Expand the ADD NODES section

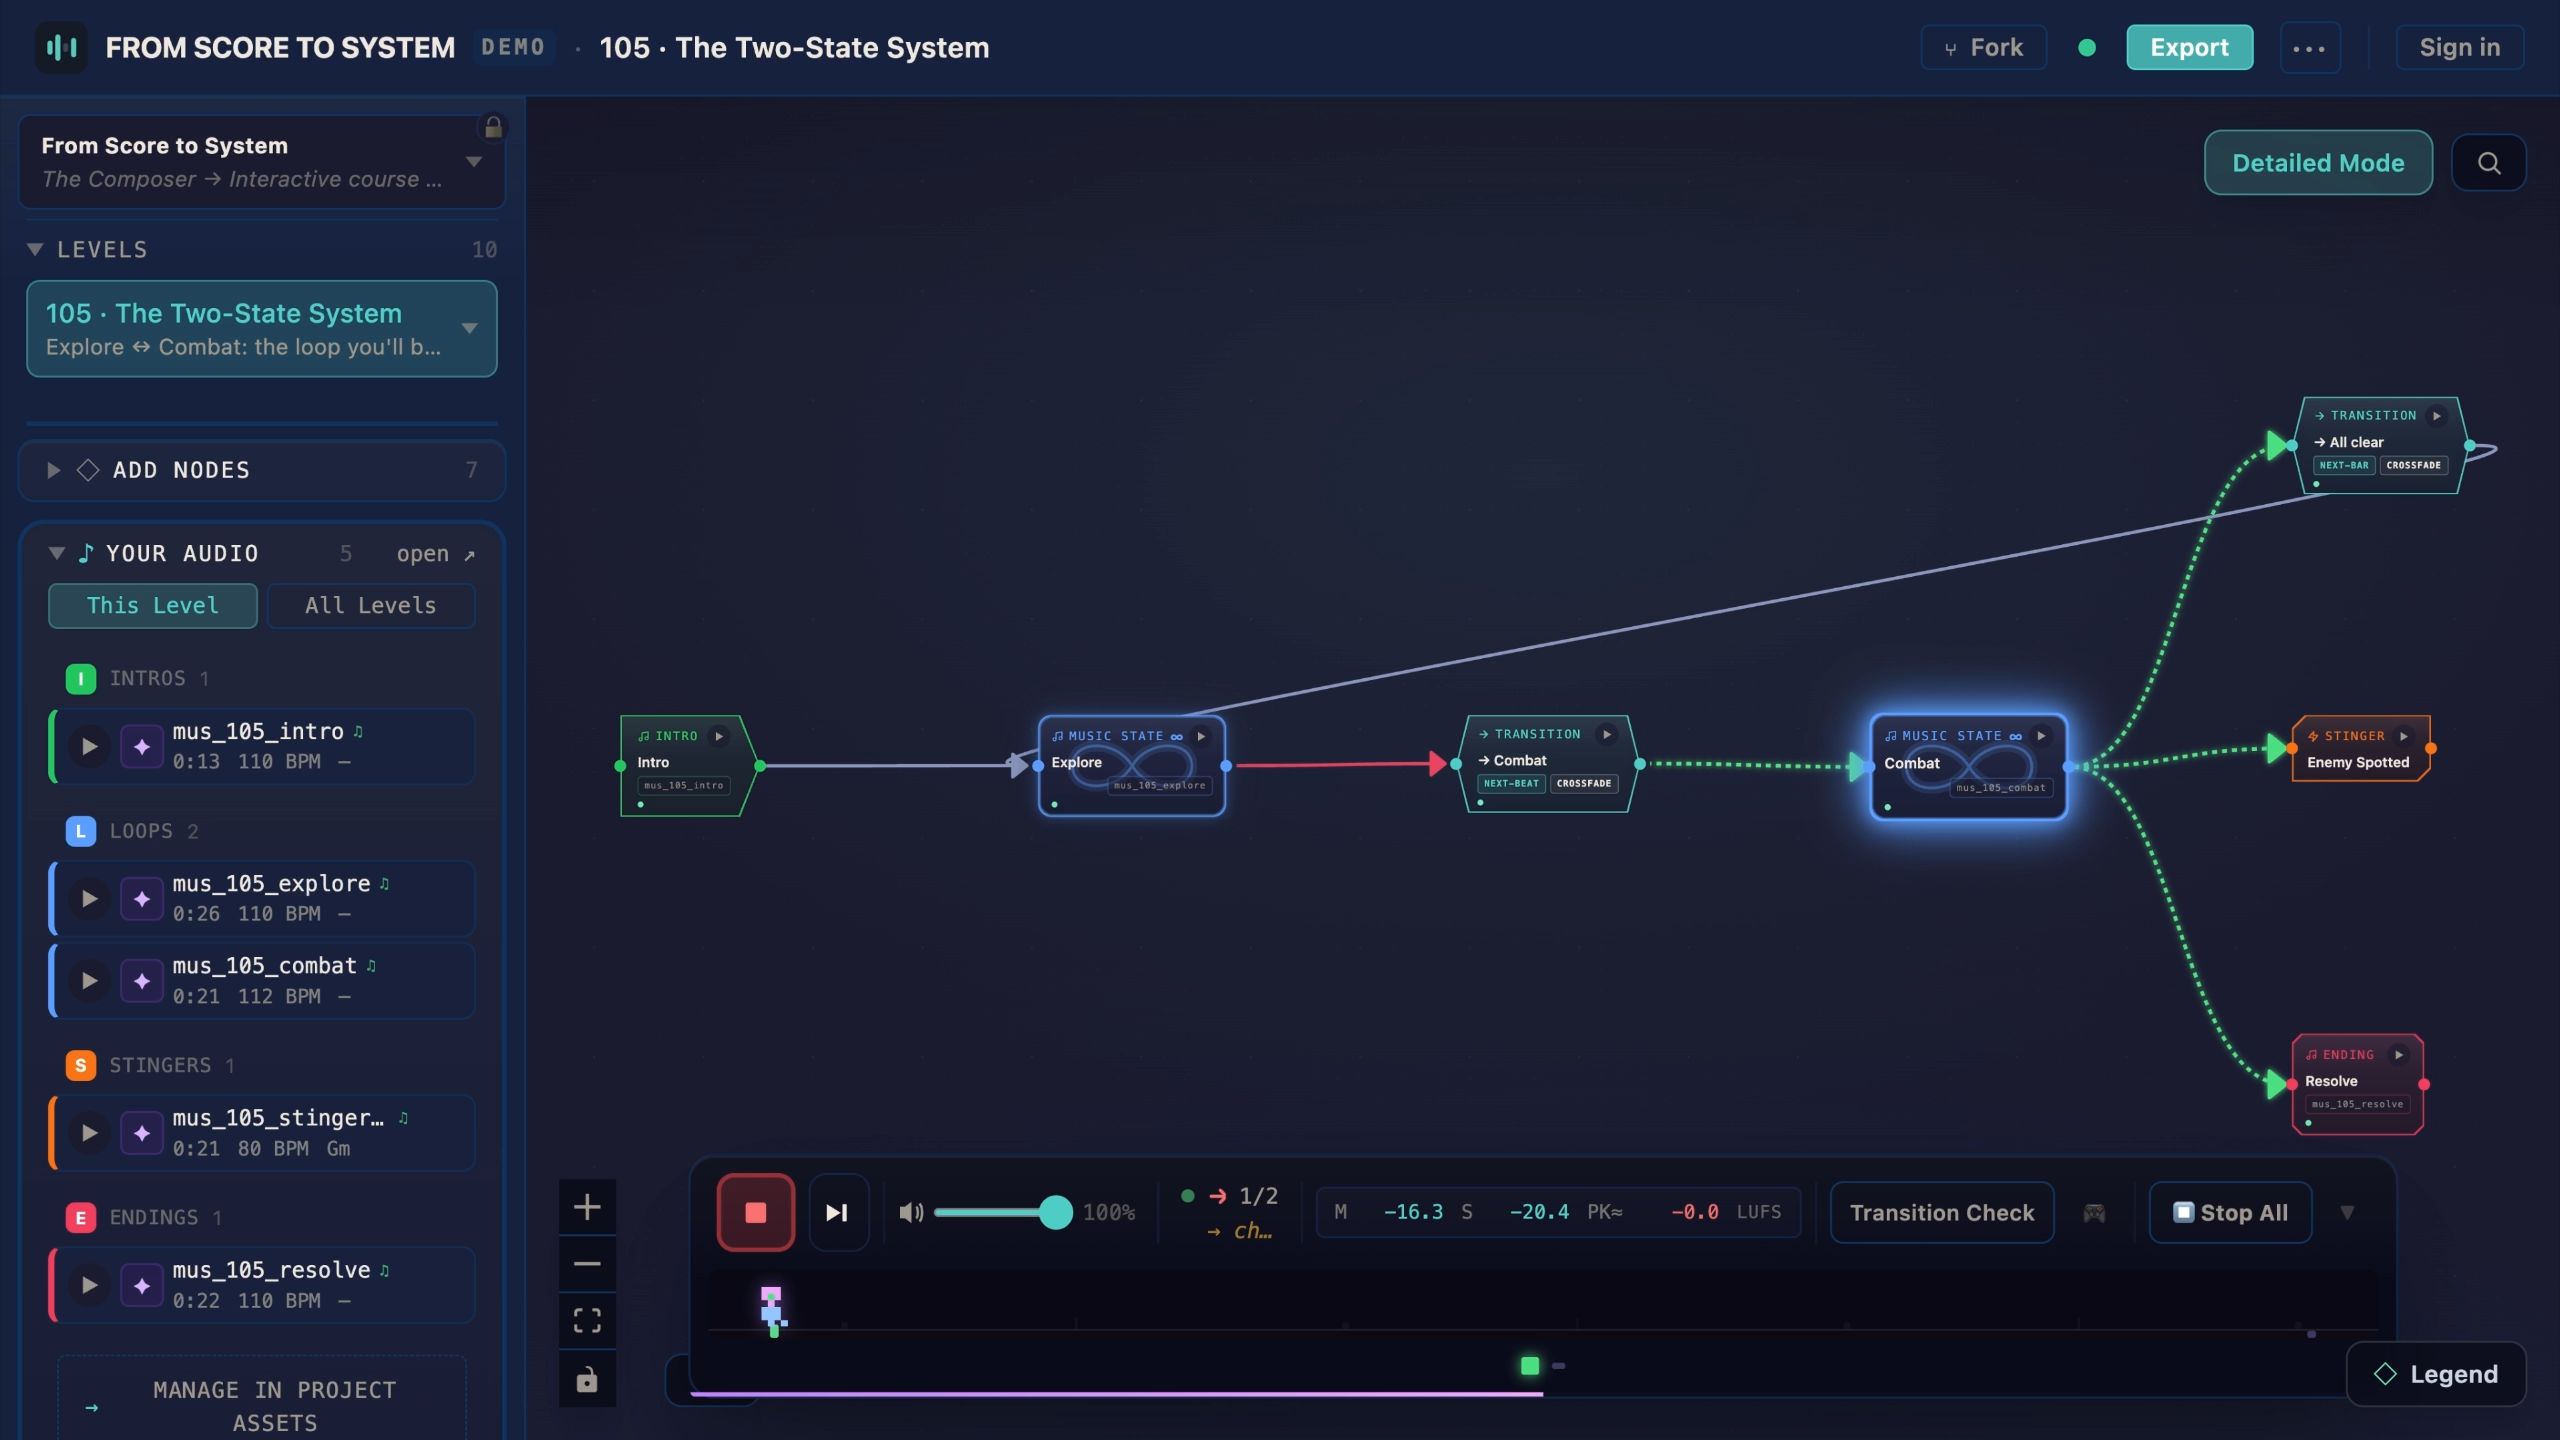[54, 470]
